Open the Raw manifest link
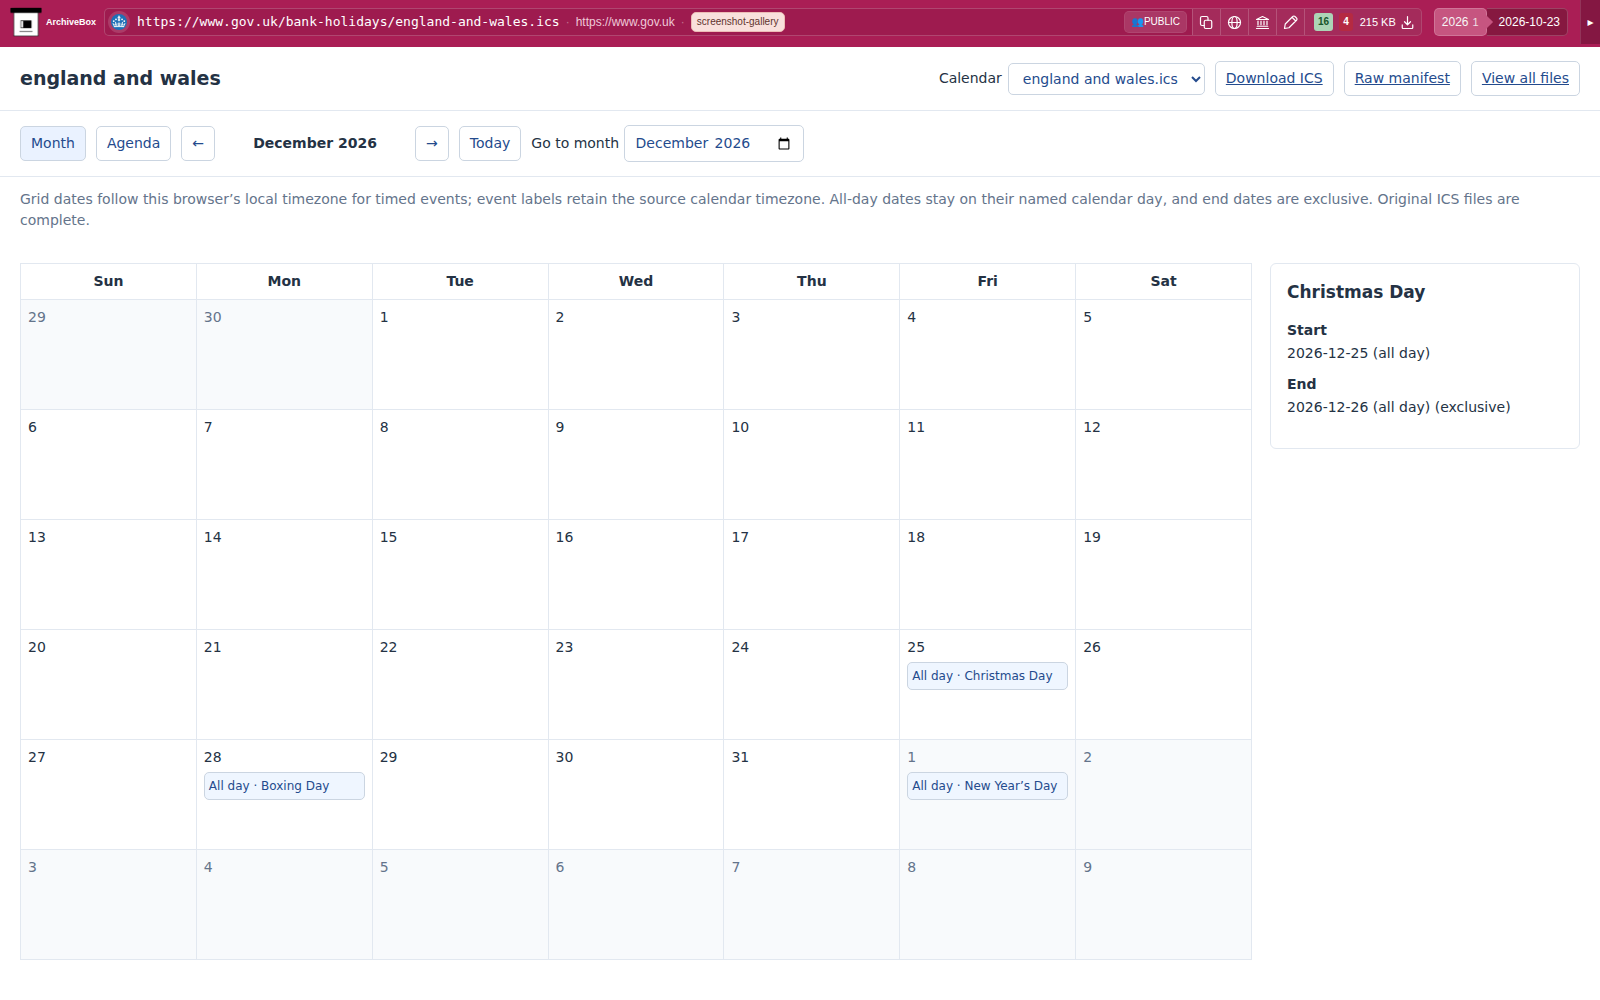This screenshot has height=1000, width=1600. (x=1402, y=79)
